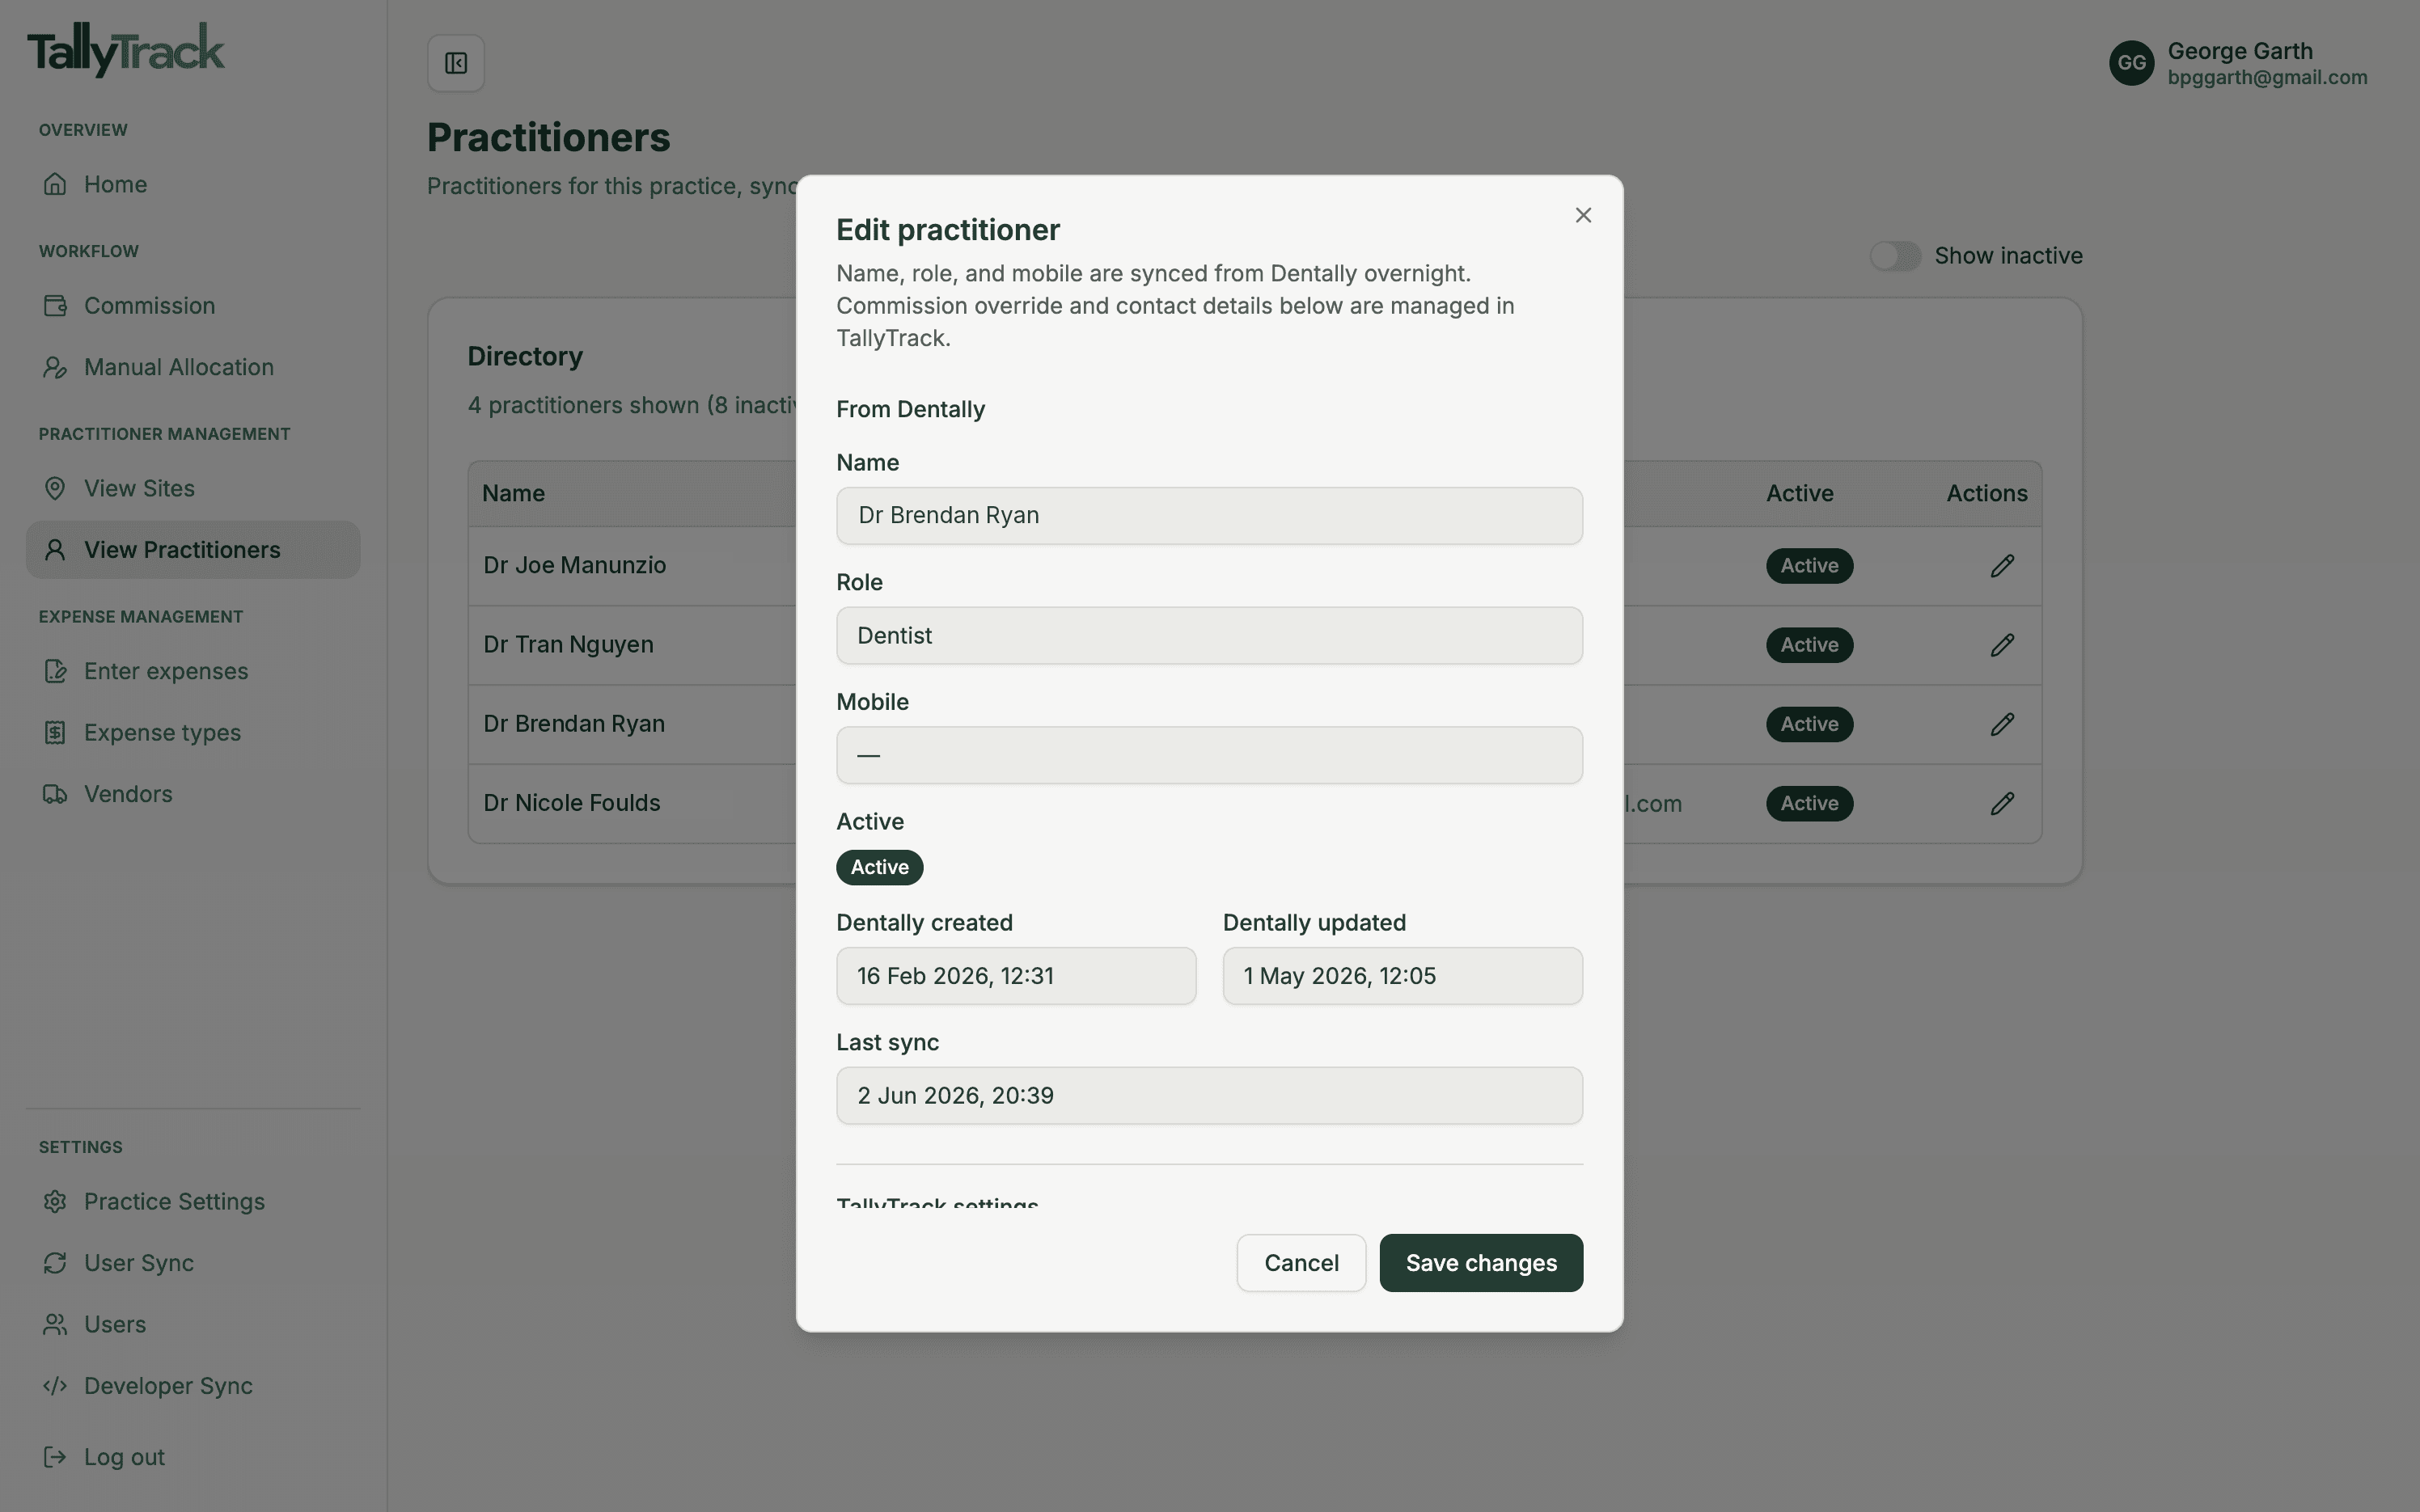This screenshot has width=2420, height=1512.
Task: Click Dr Tran Nguyen name cell
Action: pos(568,644)
